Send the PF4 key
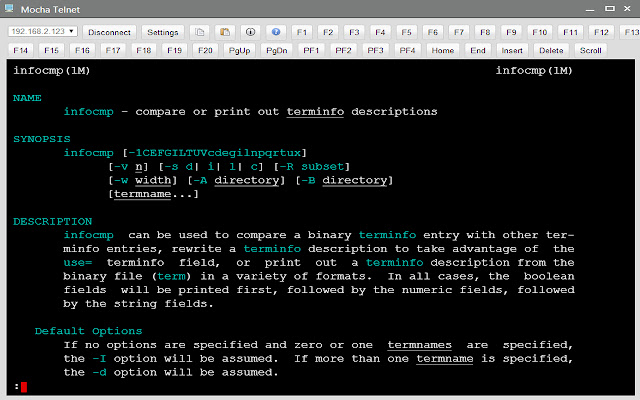Screen dimensions: 640x400 [407, 50]
